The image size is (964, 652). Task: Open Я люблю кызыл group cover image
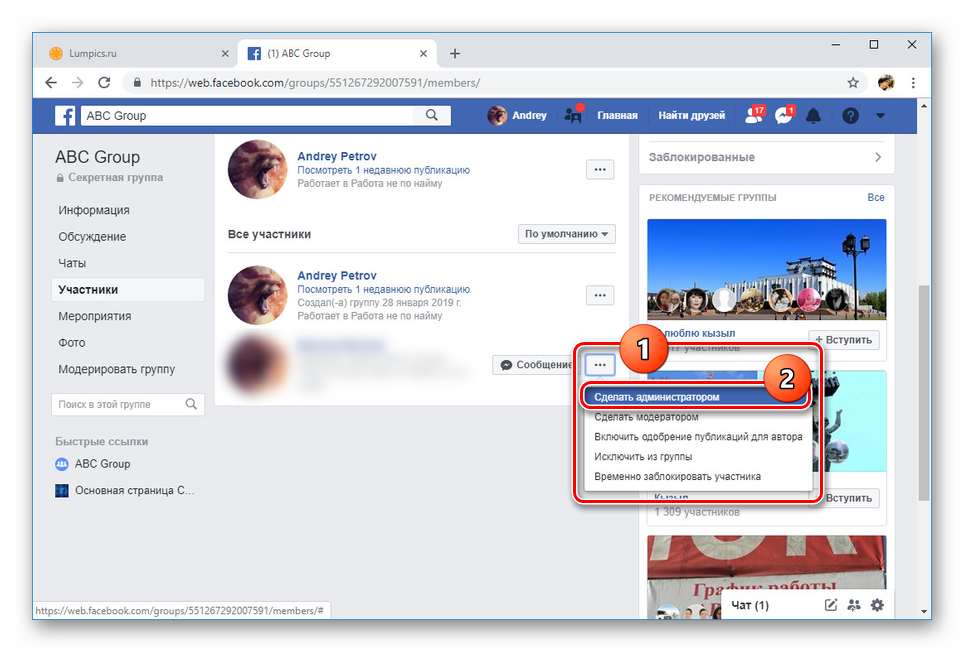pyautogui.click(x=767, y=269)
